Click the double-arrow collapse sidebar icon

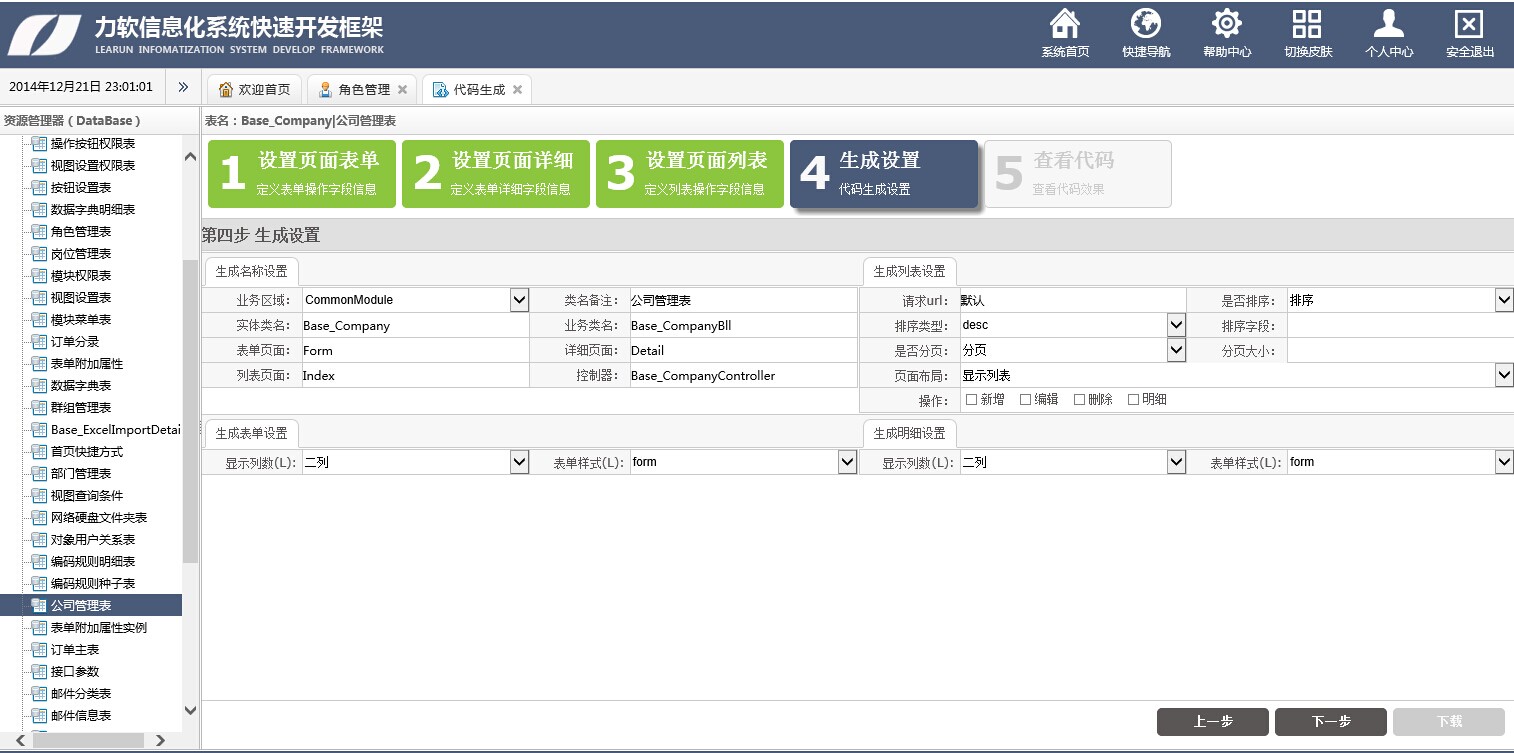click(183, 87)
